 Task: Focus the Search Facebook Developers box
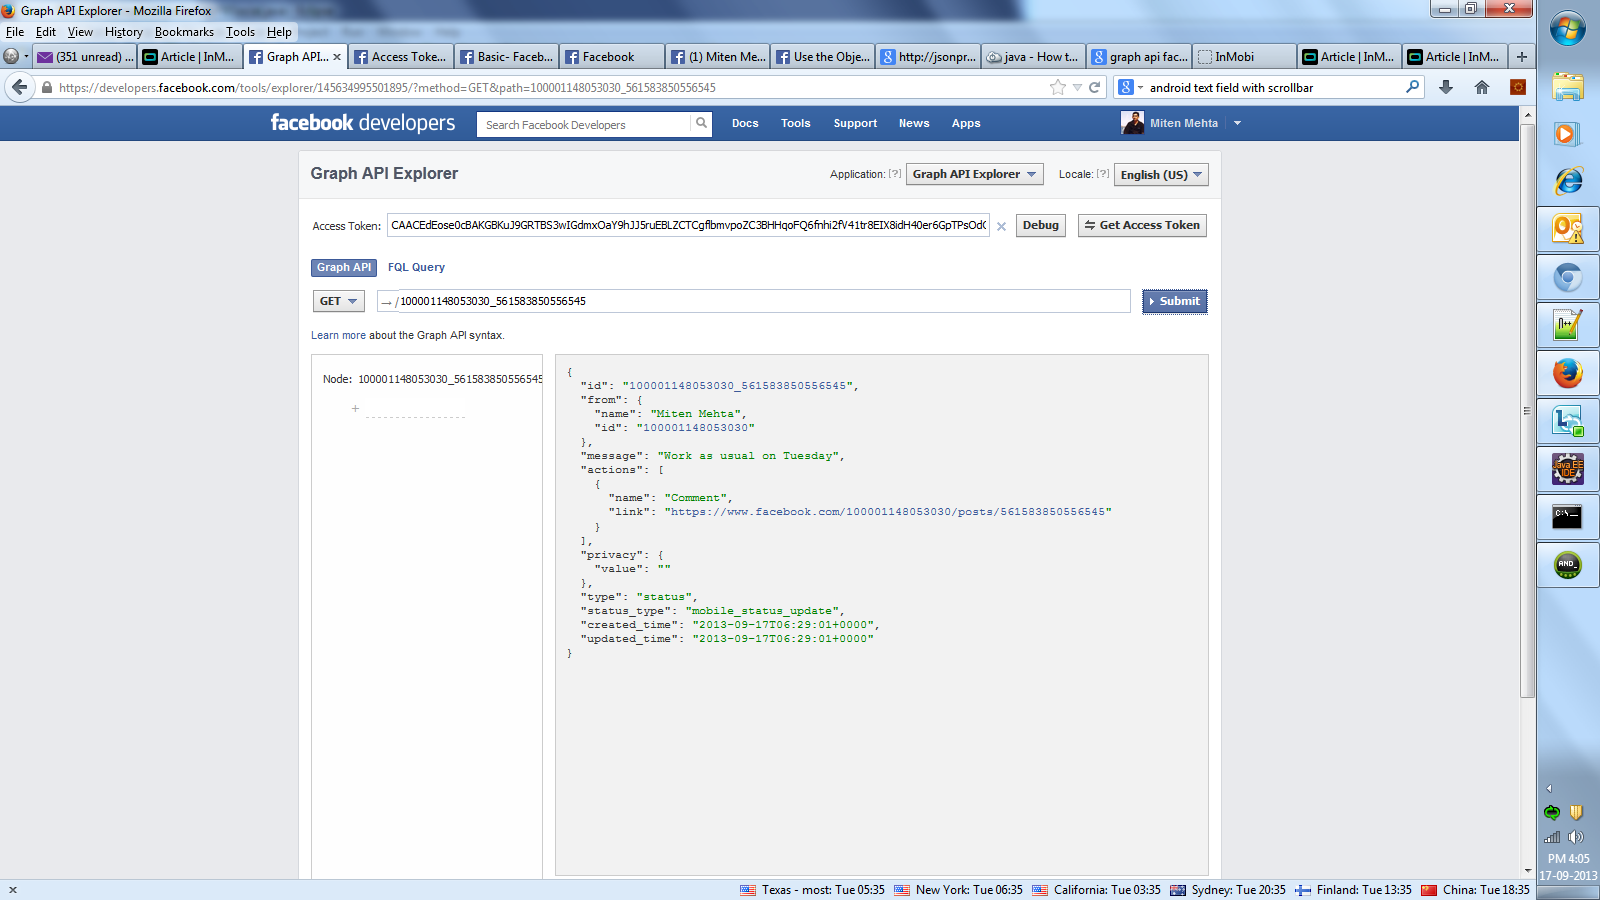tap(585, 124)
